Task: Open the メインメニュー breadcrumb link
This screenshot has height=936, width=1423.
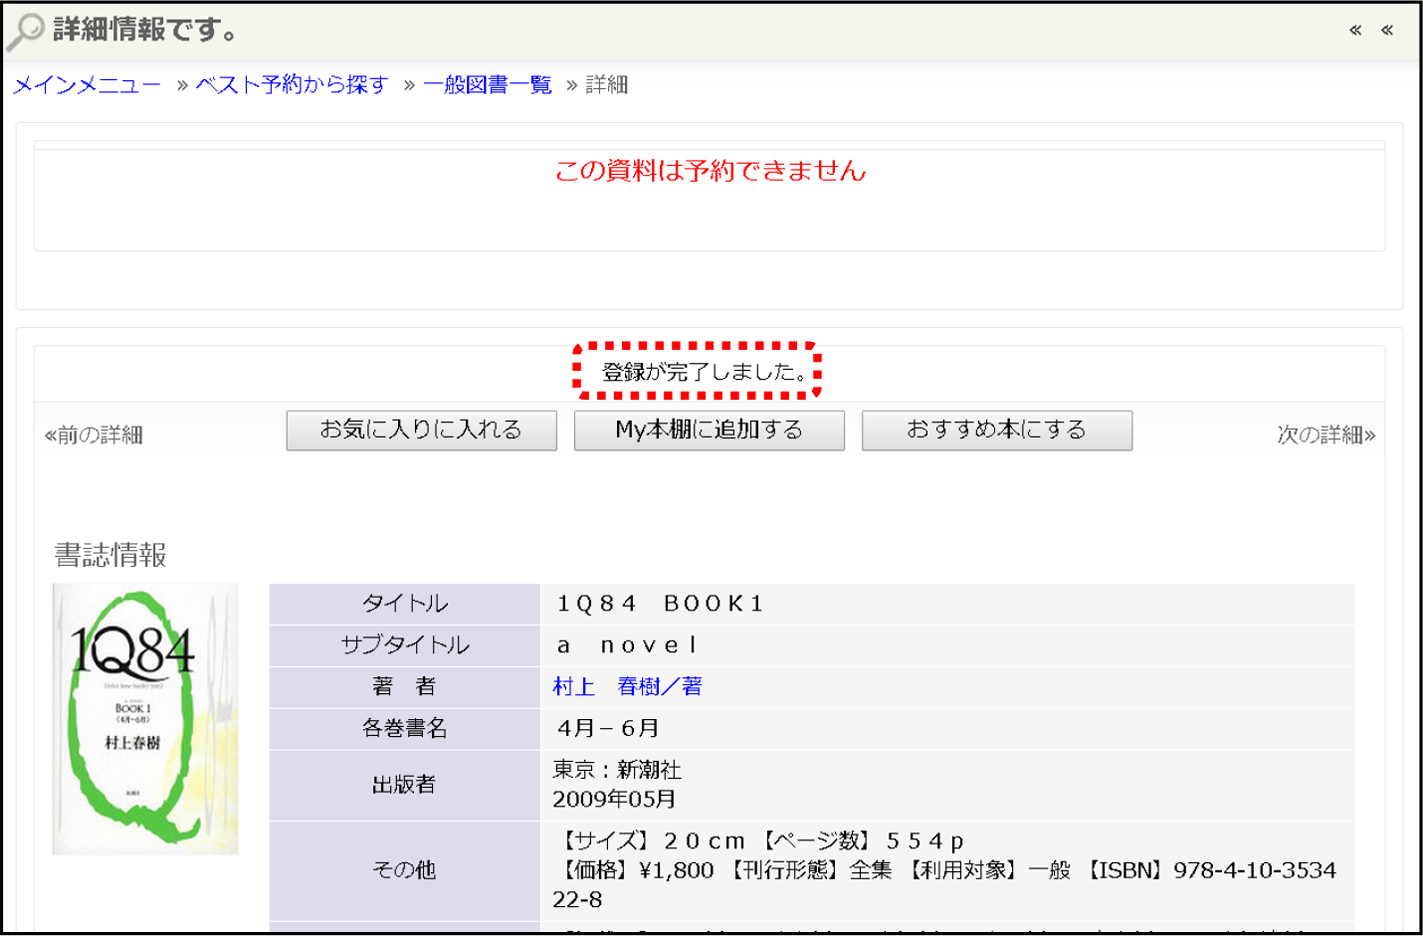Action: tap(87, 85)
